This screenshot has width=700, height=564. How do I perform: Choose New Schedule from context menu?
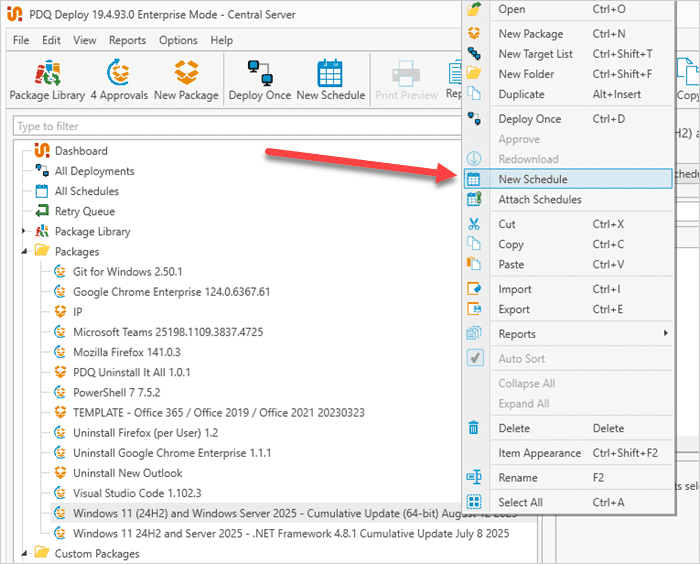point(568,179)
